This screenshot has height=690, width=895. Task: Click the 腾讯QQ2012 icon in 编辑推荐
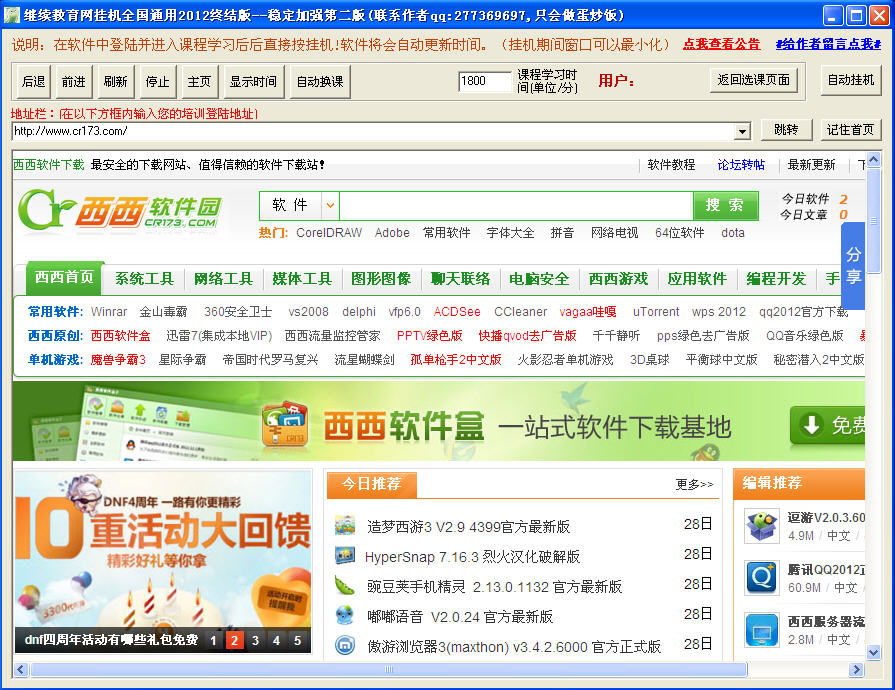pyautogui.click(x=761, y=578)
